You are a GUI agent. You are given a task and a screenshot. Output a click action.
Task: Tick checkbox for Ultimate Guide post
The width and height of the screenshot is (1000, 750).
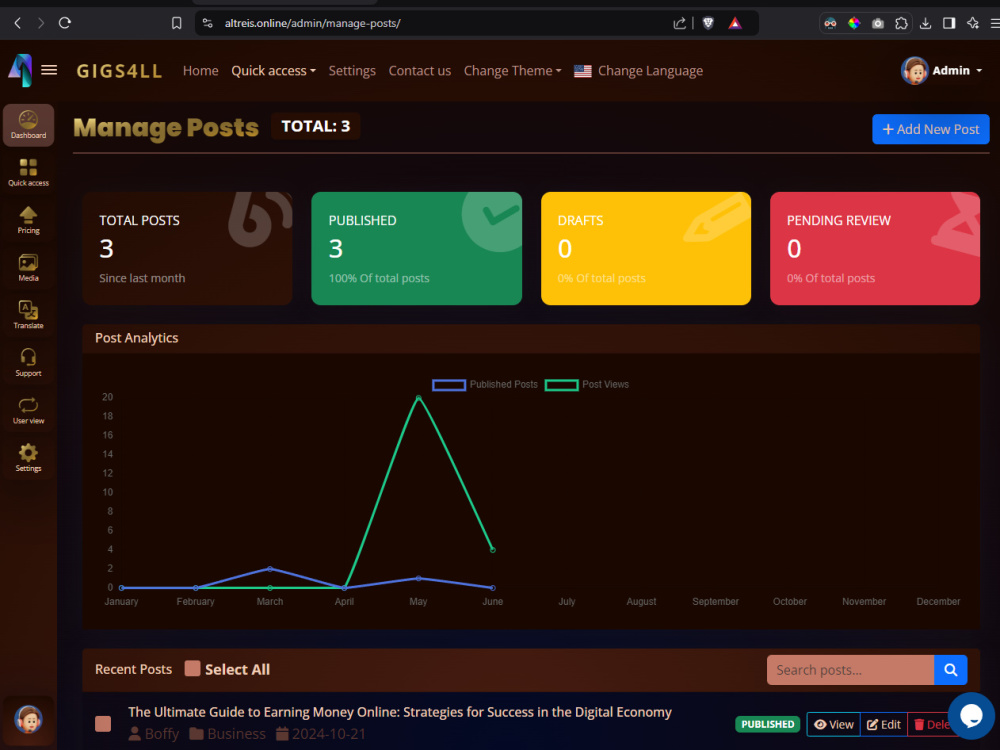pos(103,724)
